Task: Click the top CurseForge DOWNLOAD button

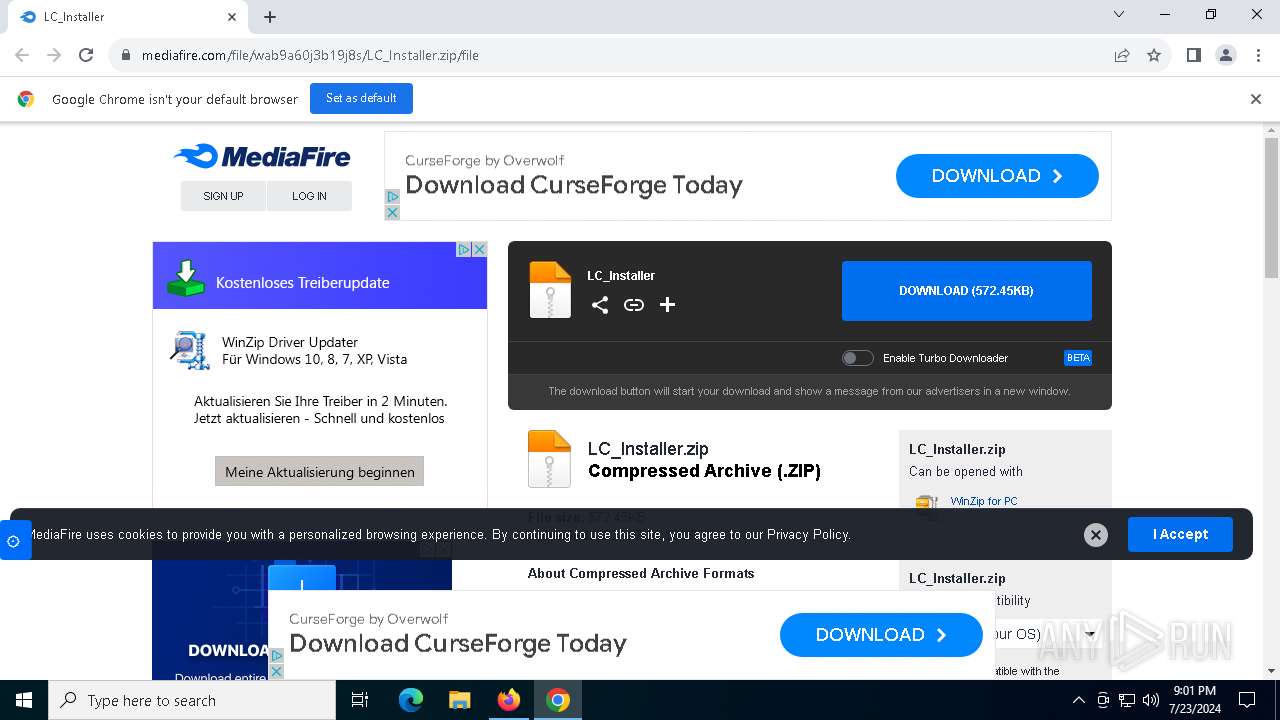Action: tap(997, 176)
